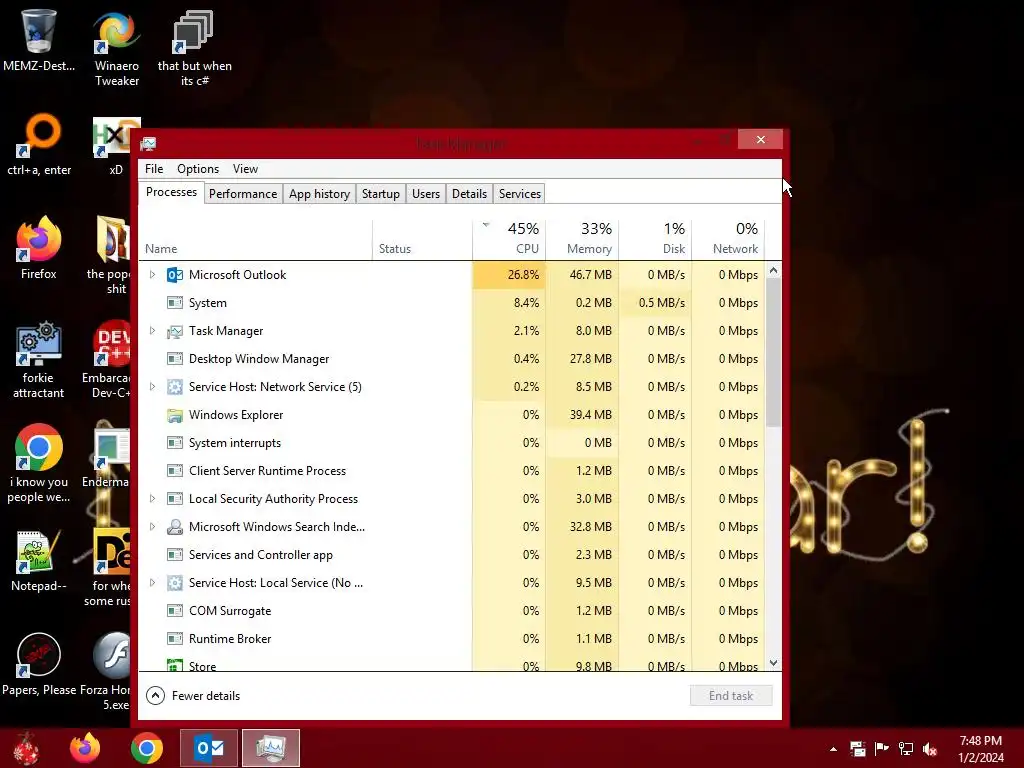This screenshot has height=768, width=1024.
Task: Click the Action Center flag tray icon
Action: click(882, 749)
